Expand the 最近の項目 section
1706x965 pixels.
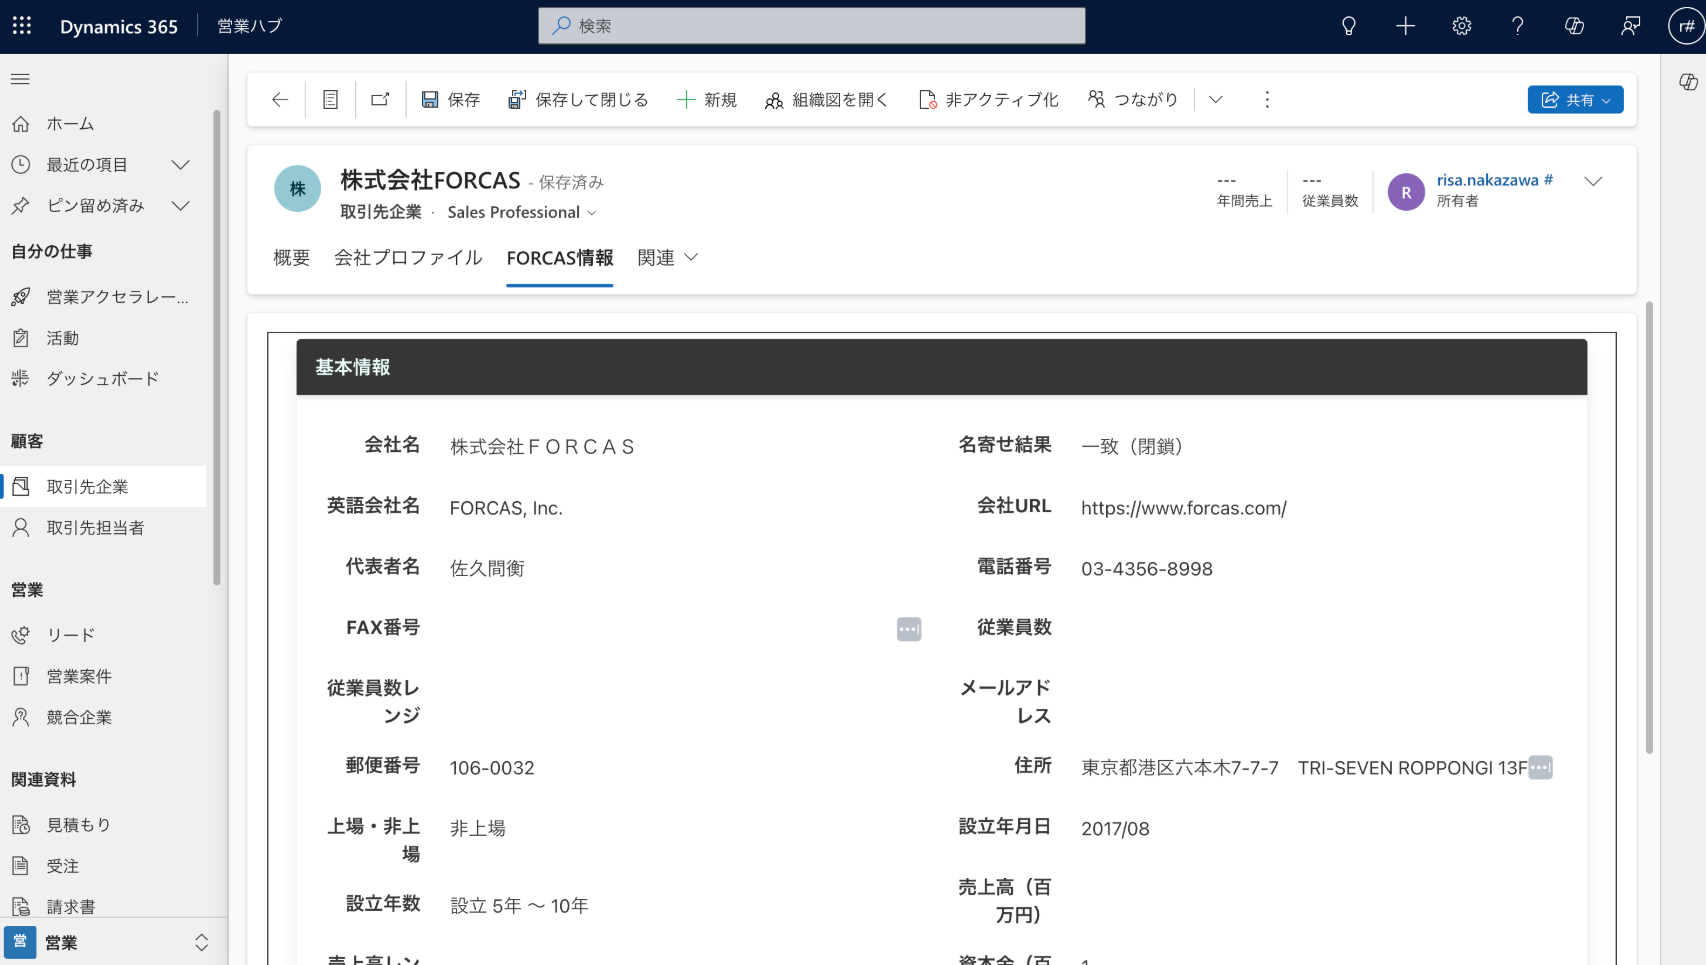(180, 165)
